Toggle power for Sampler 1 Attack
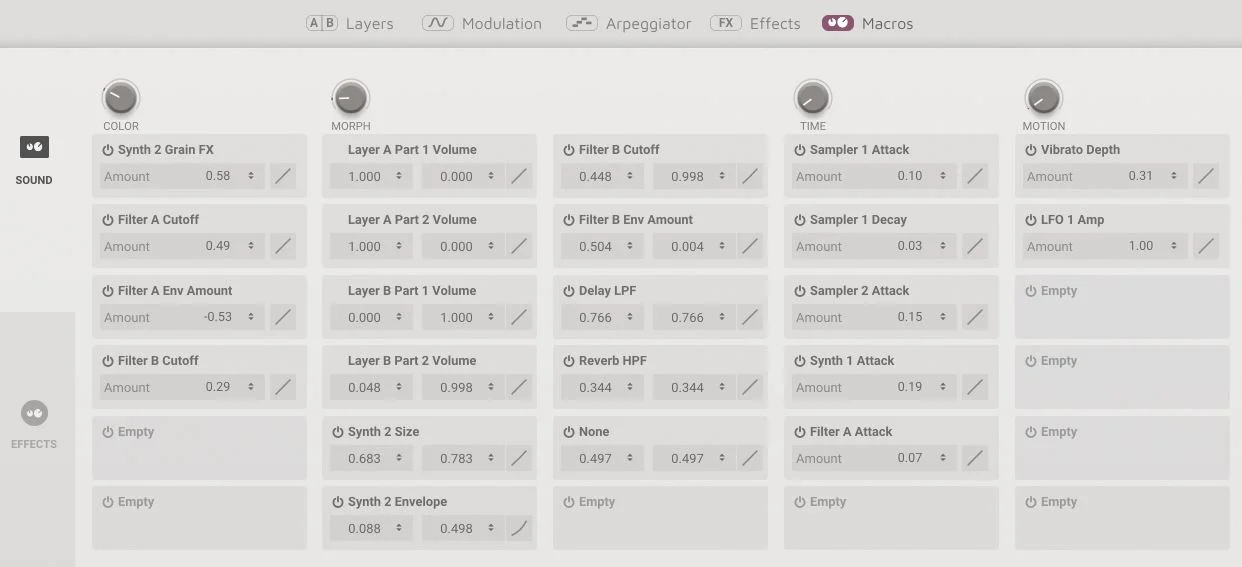This screenshot has width=1242, height=567. point(800,150)
